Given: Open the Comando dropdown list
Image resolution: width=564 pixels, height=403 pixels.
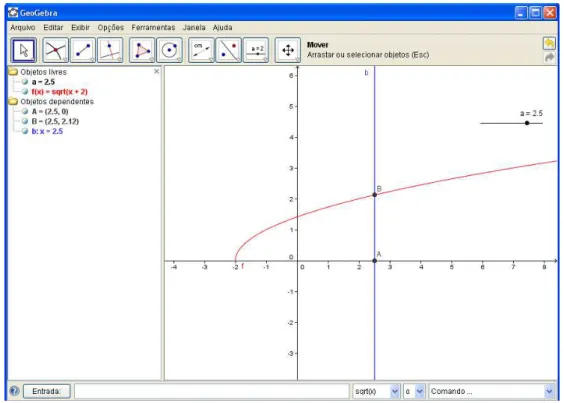Looking at the screenshot, I should click(x=549, y=391).
